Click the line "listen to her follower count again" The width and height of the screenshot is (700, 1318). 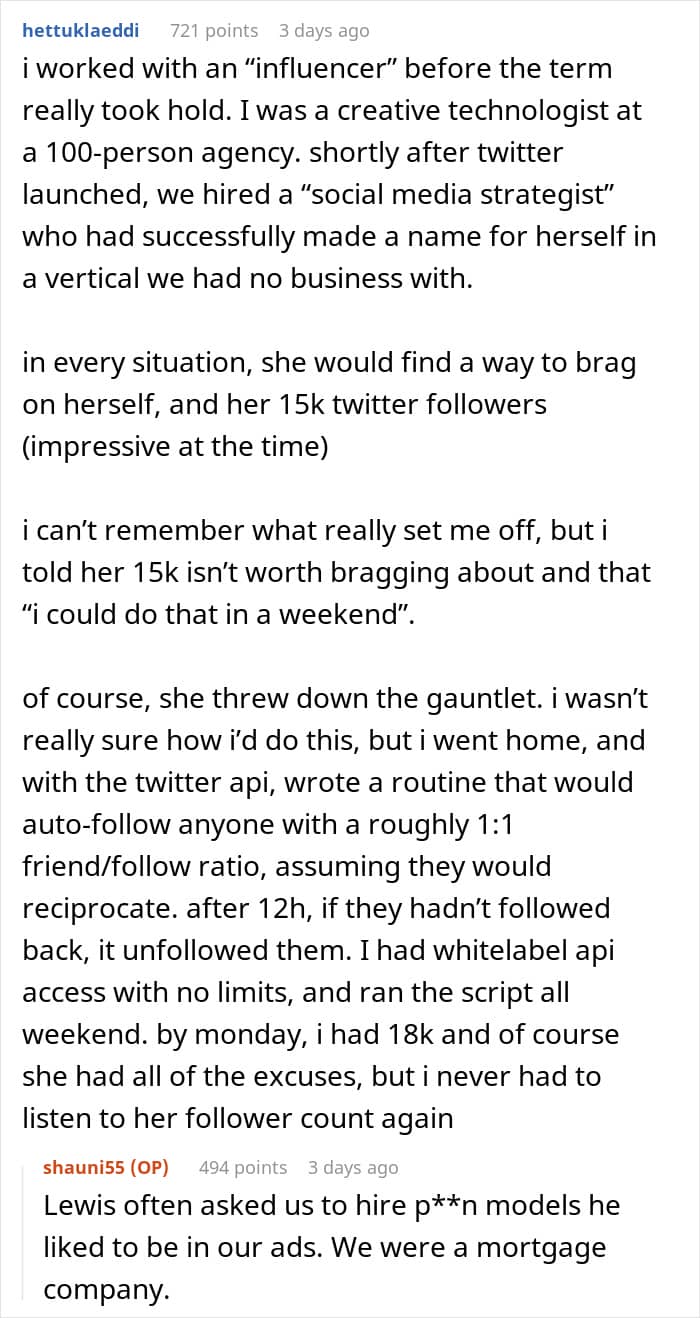click(x=238, y=1117)
